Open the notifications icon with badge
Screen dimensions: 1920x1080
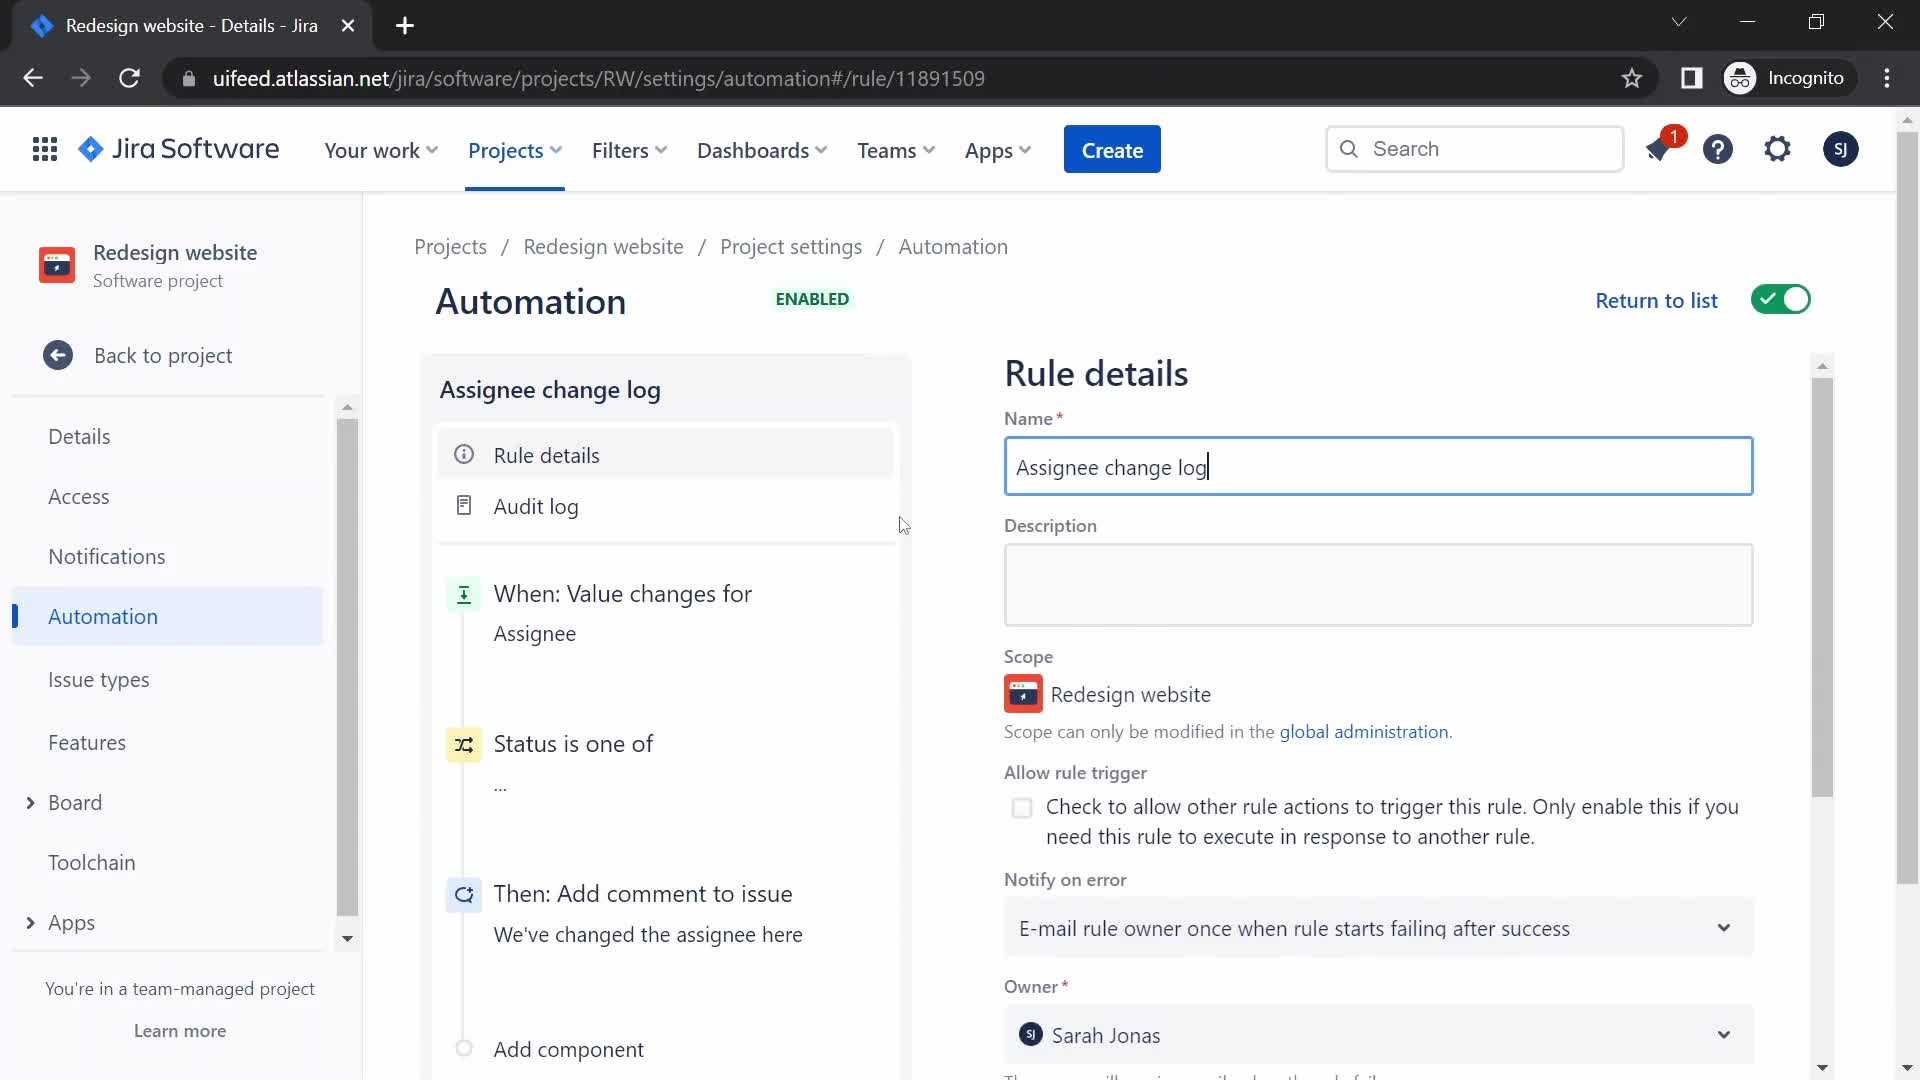pyautogui.click(x=1659, y=150)
